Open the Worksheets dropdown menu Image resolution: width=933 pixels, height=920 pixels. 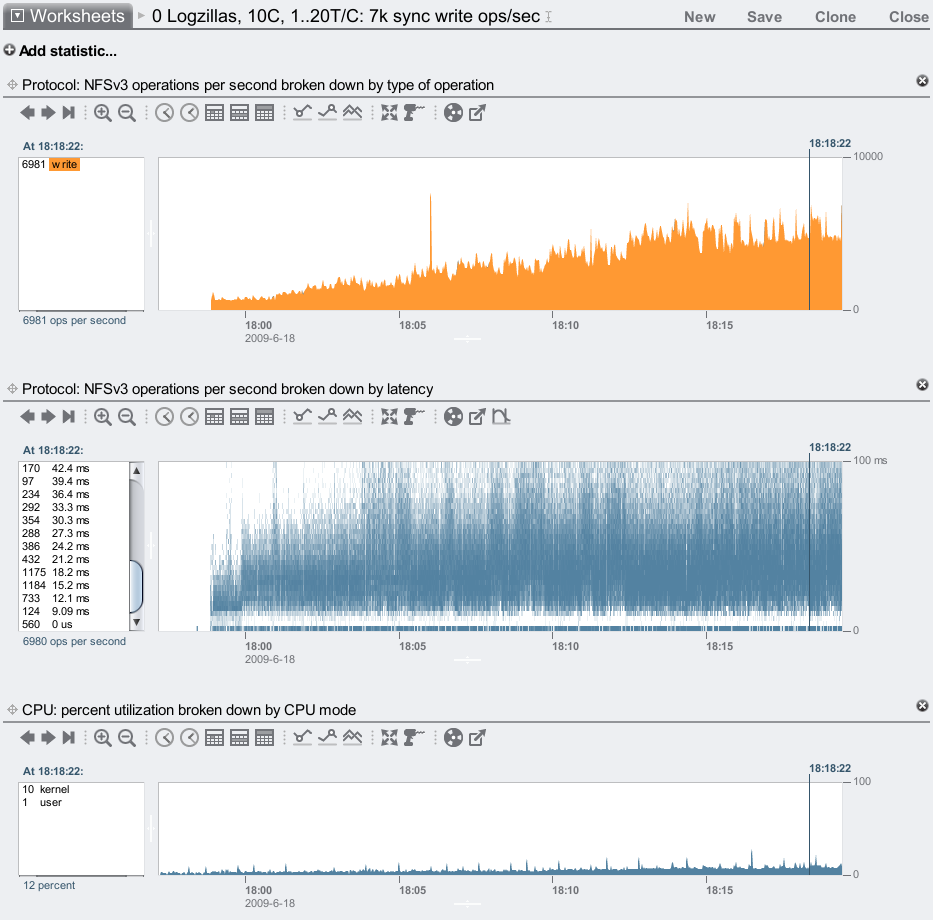click(x=67, y=16)
